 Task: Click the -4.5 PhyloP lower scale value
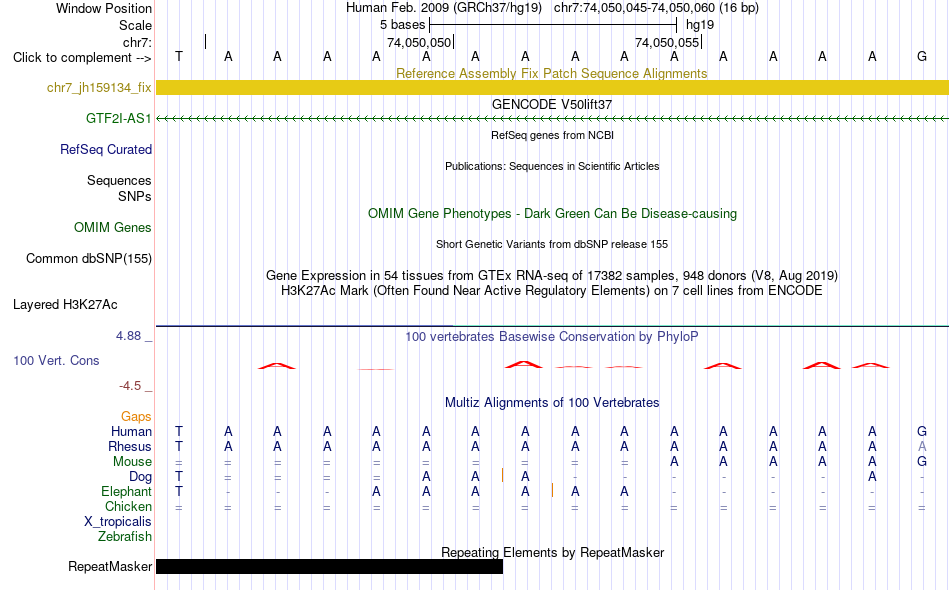130,386
